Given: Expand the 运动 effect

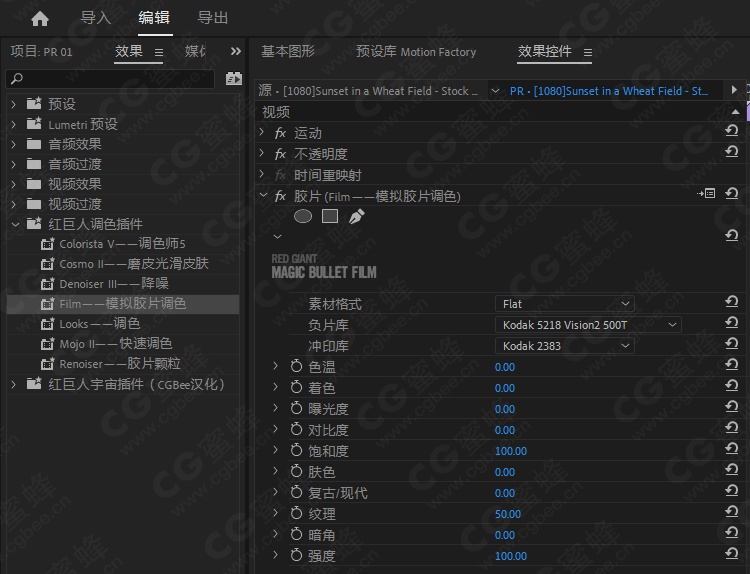Looking at the screenshot, I should 262,132.
